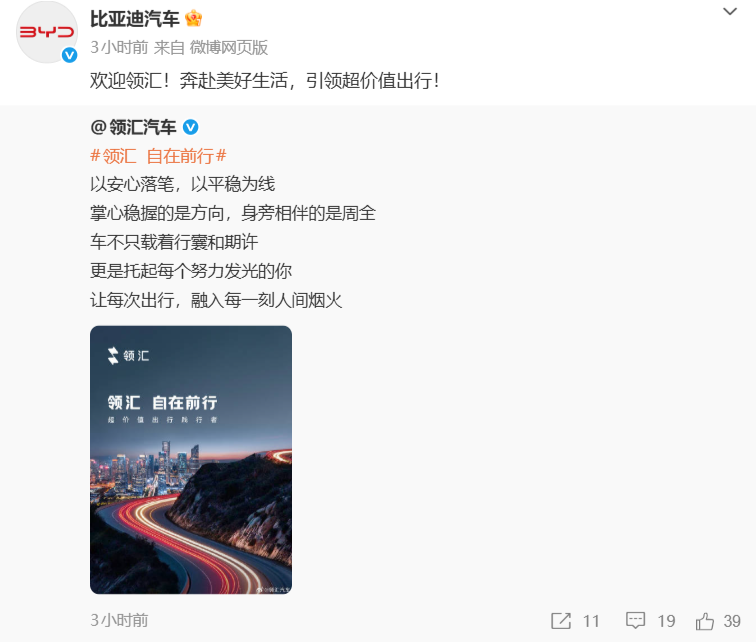Click the gold crown member badge

click(193, 19)
